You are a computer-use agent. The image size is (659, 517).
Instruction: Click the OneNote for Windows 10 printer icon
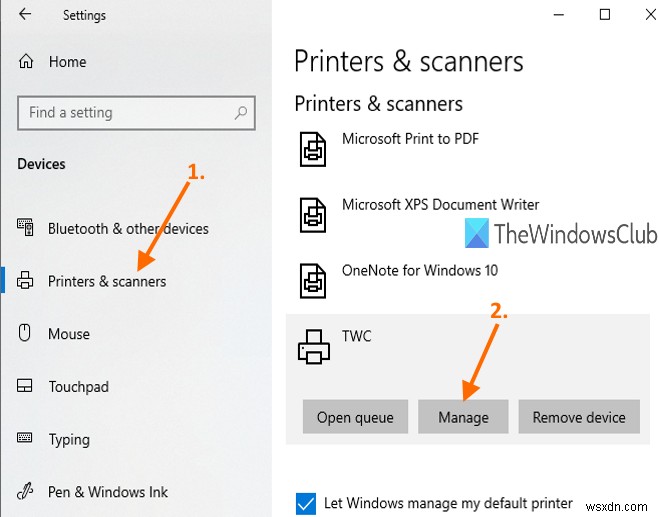click(x=313, y=281)
